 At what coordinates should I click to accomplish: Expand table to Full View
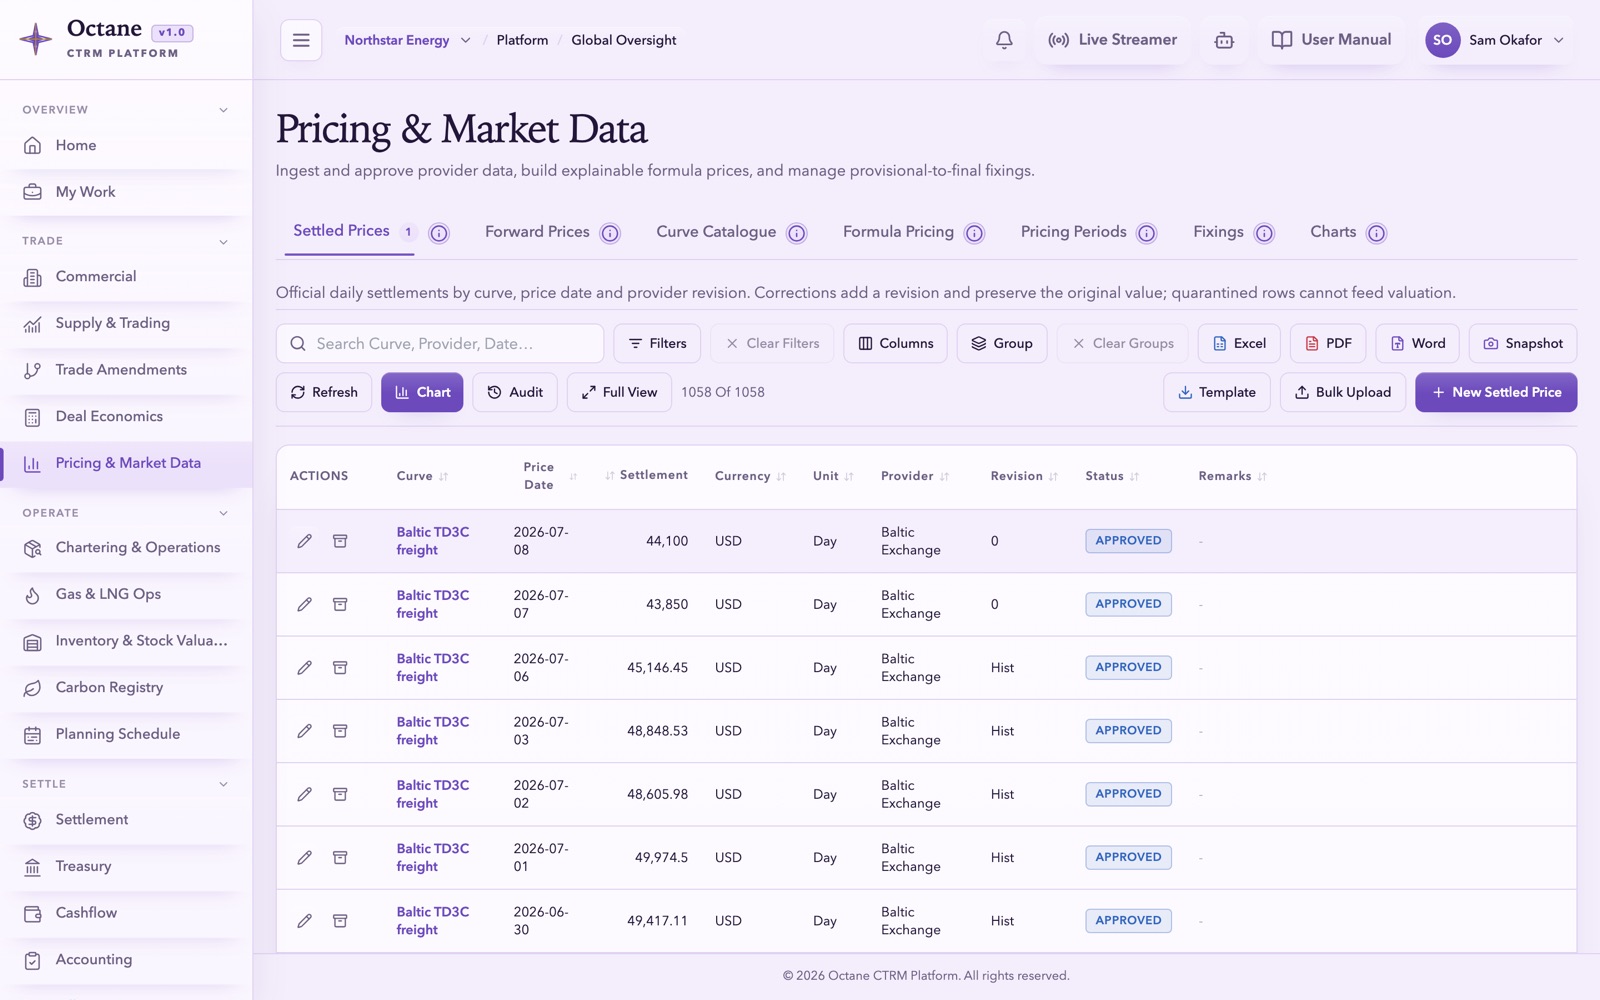pos(619,392)
